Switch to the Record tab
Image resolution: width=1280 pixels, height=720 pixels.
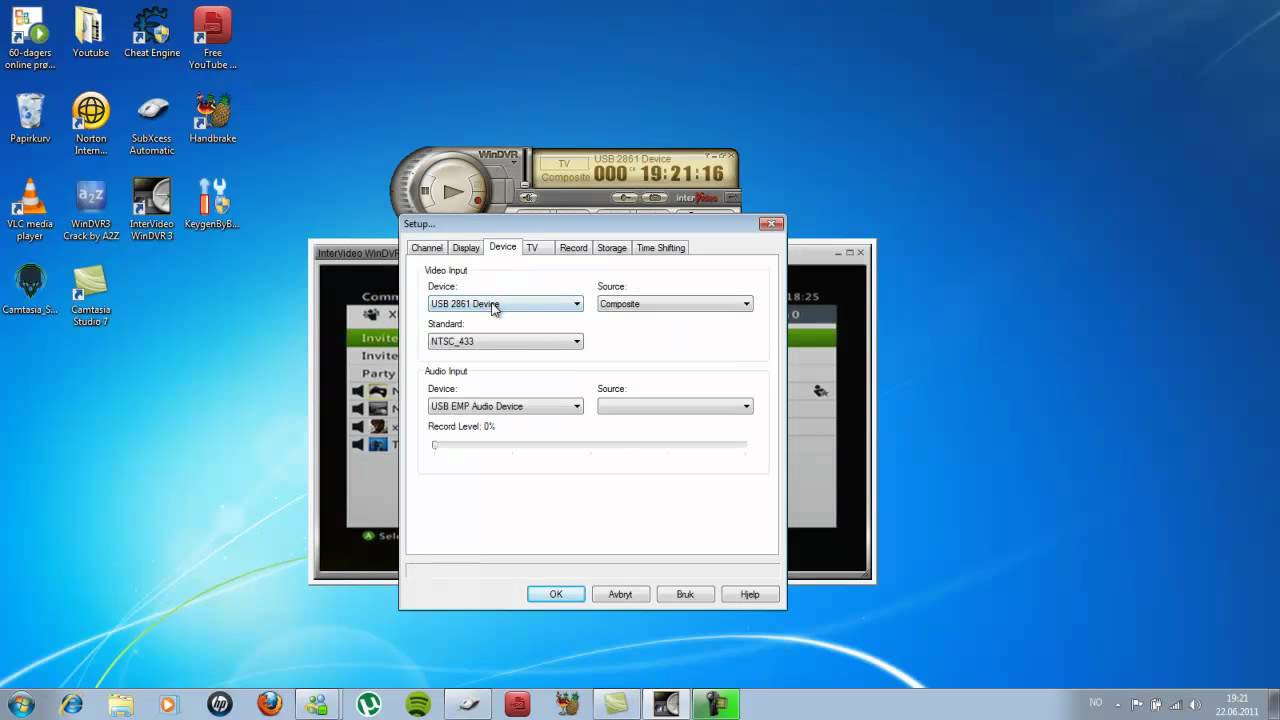573,248
